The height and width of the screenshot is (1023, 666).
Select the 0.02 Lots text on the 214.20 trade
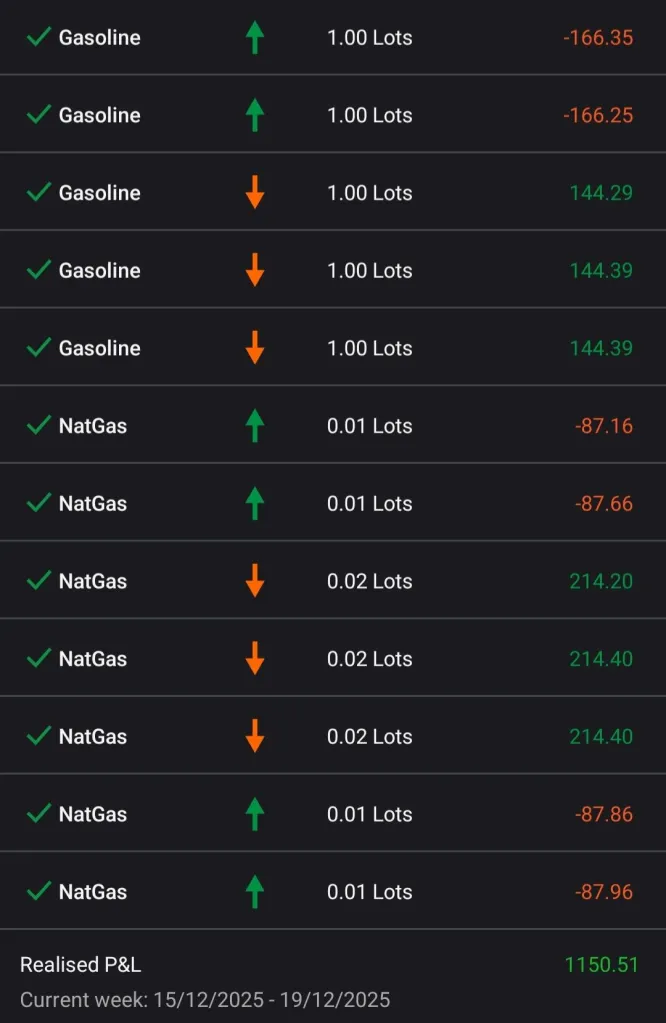point(369,581)
